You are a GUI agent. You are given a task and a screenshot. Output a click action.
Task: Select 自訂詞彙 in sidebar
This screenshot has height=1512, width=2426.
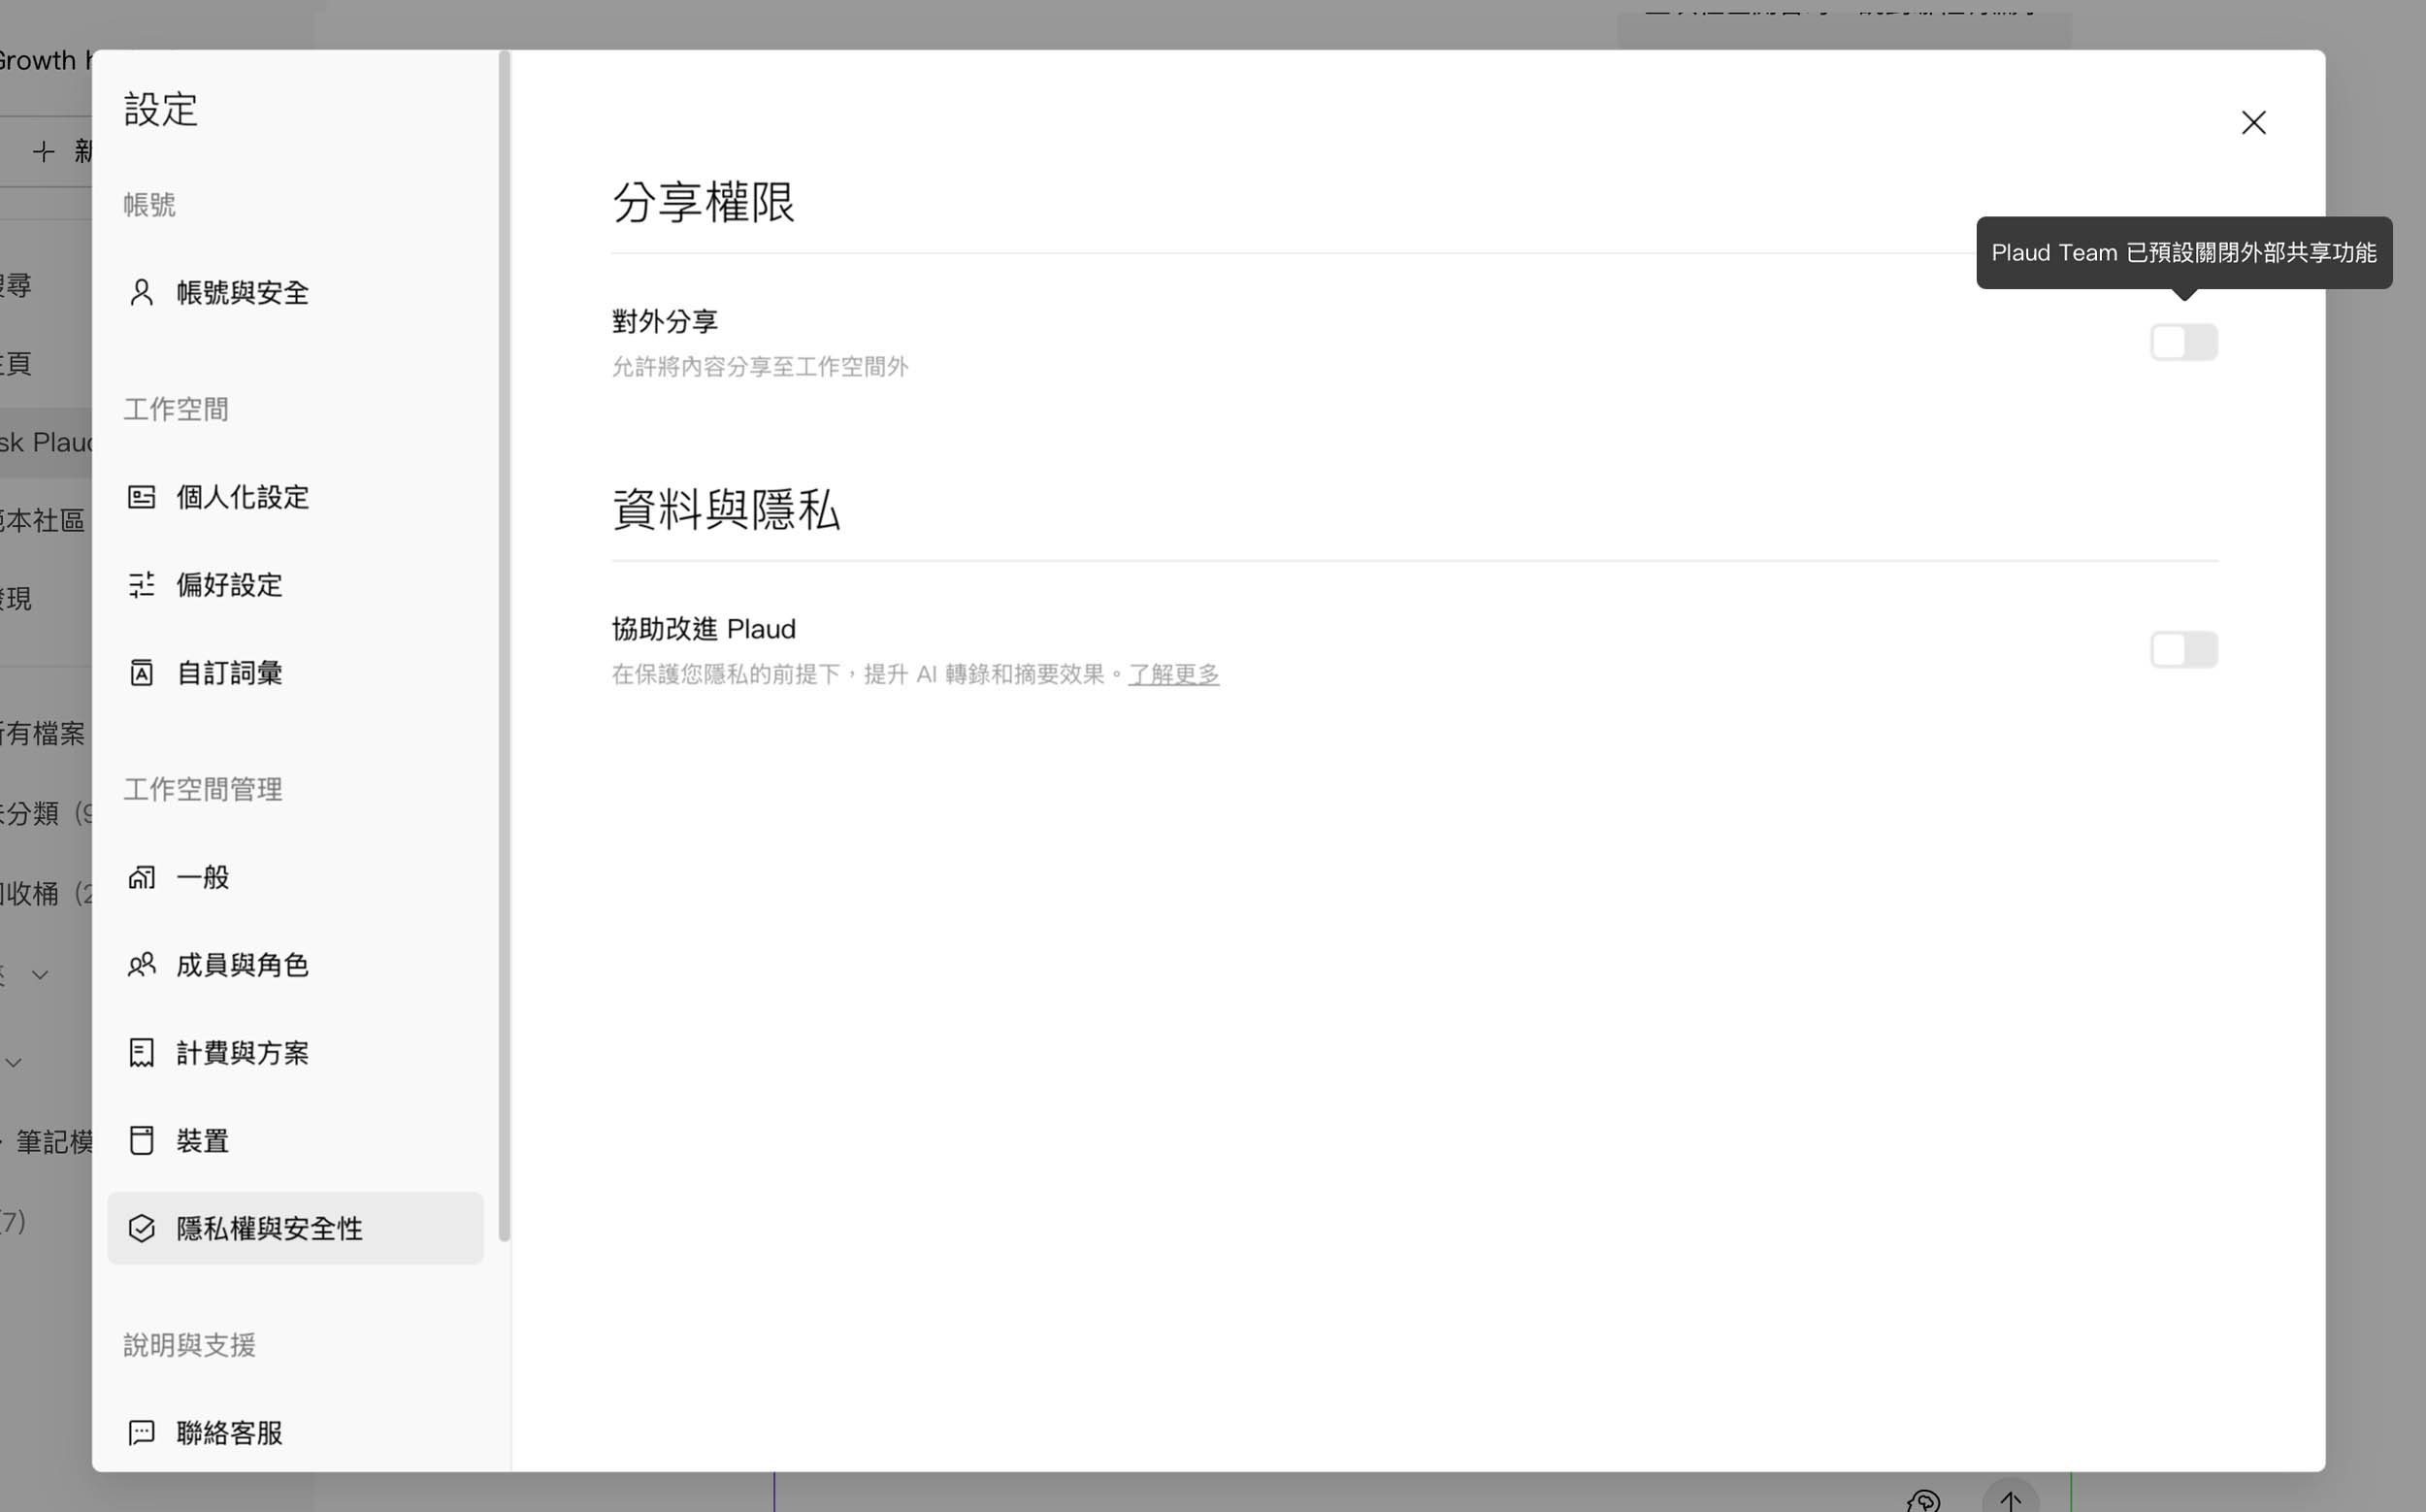[x=295, y=673]
